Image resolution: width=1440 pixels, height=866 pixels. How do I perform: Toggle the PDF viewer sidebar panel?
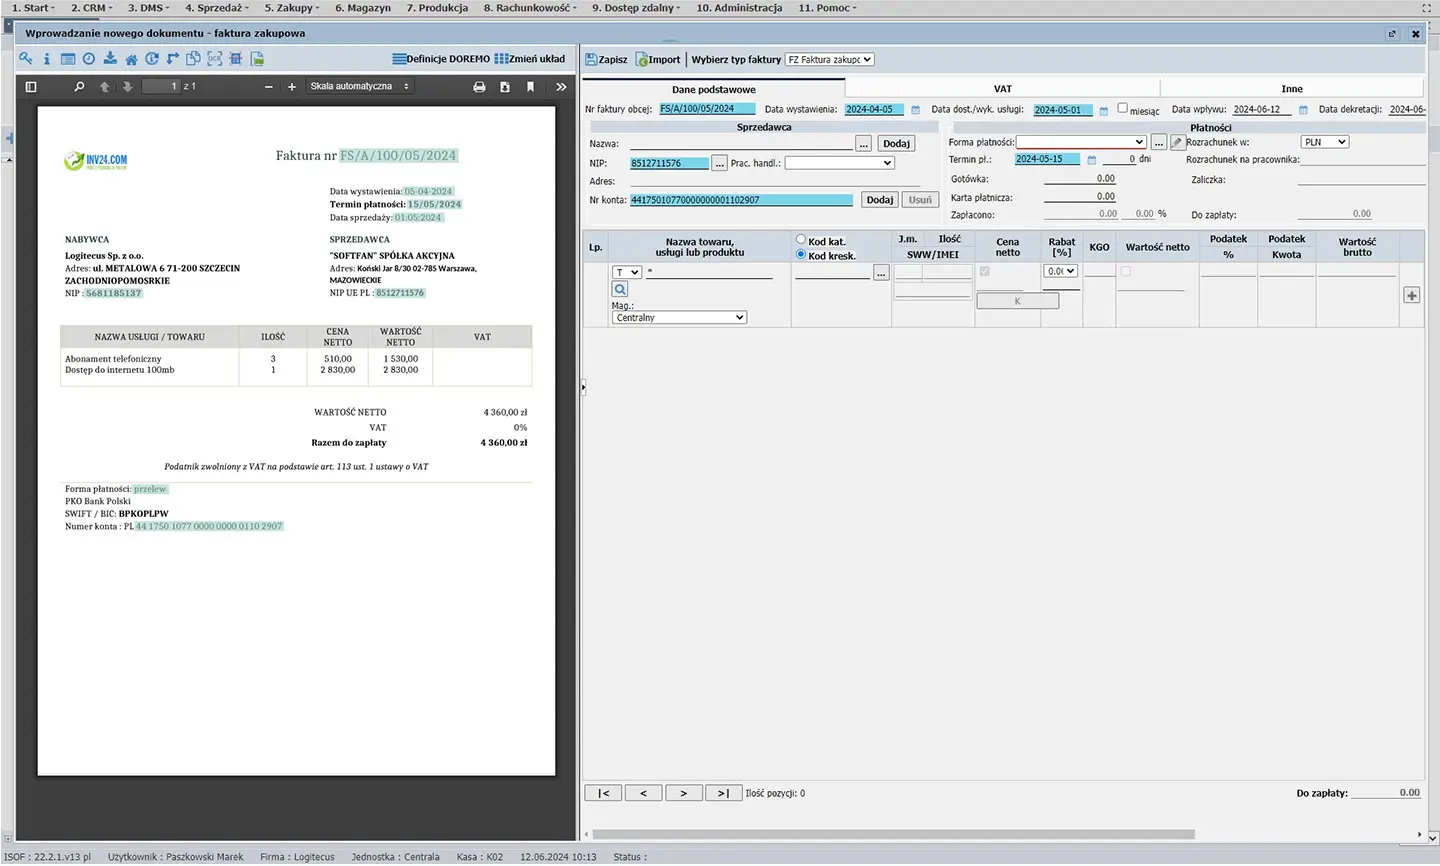pyautogui.click(x=31, y=87)
